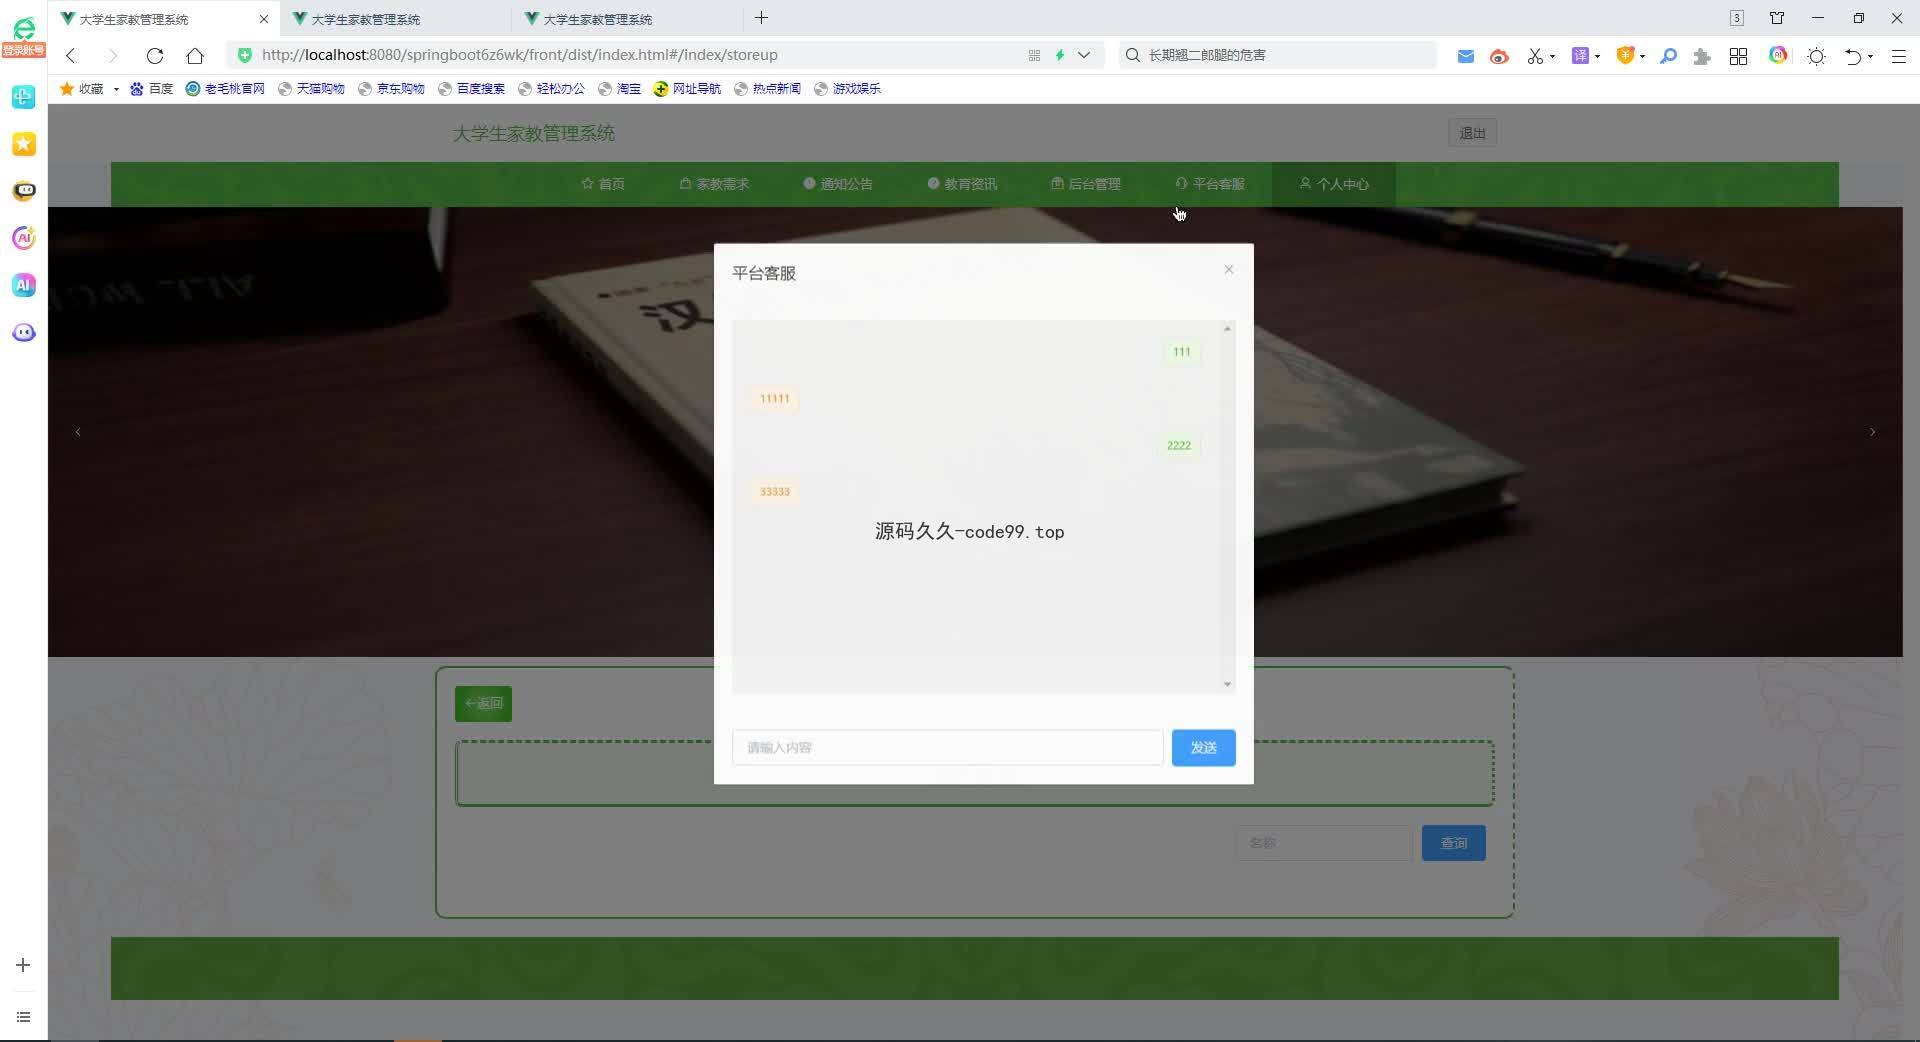
Task: Click the scissors screenshot tool
Action: click(x=1535, y=56)
